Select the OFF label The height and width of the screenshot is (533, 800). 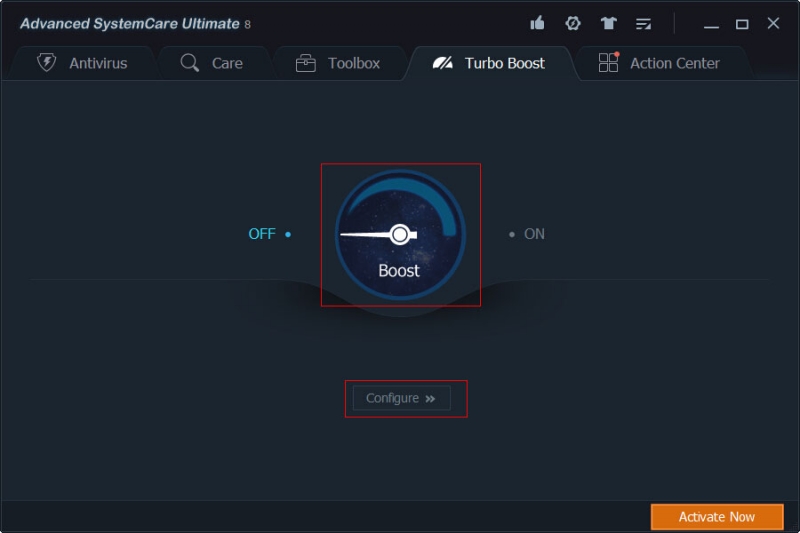coord(262,234)
